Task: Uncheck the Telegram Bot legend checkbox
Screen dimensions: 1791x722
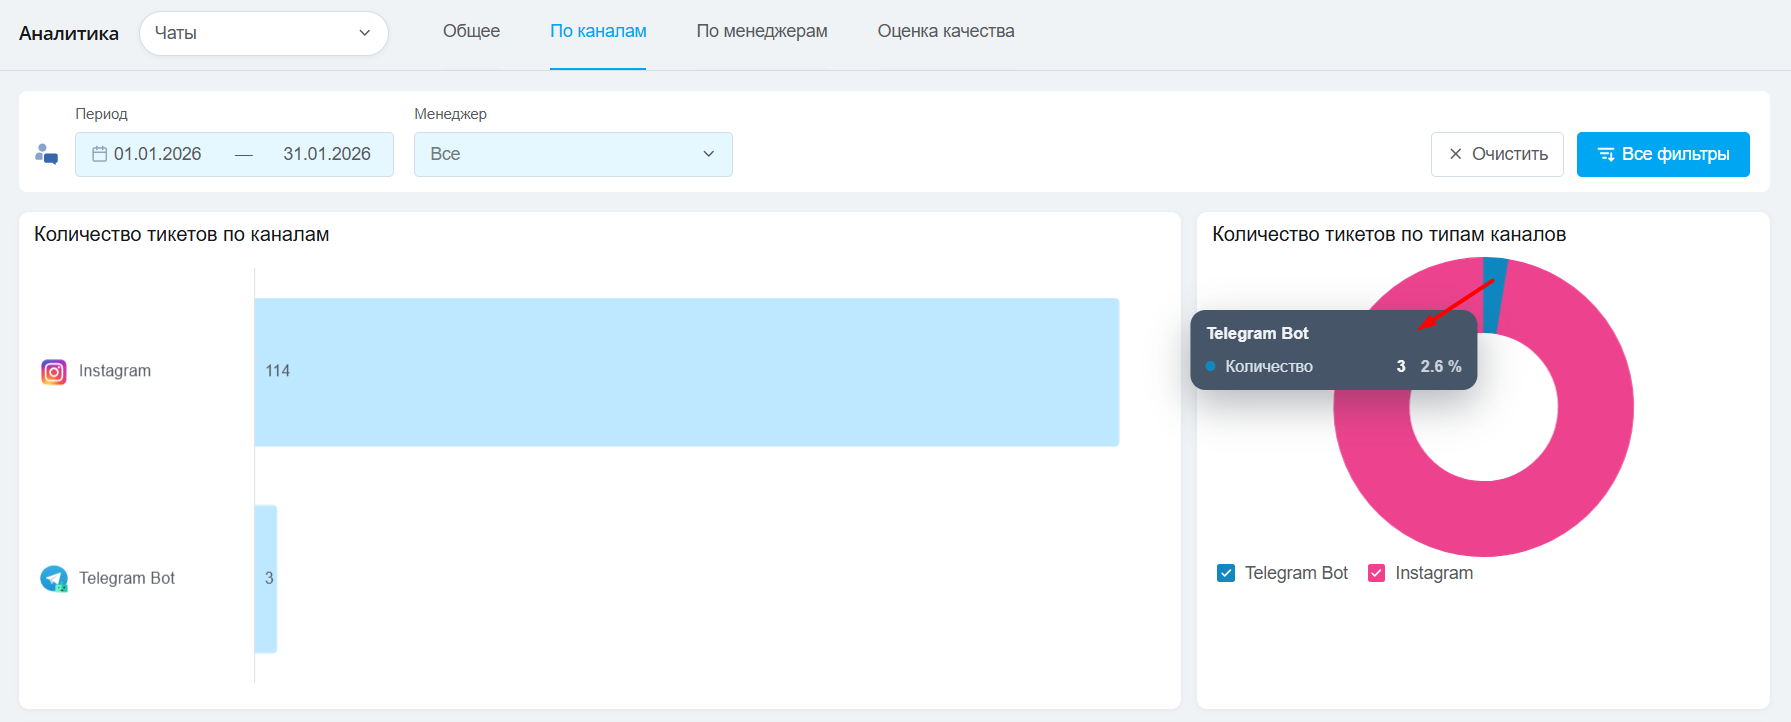Action: coord(1226,573)
